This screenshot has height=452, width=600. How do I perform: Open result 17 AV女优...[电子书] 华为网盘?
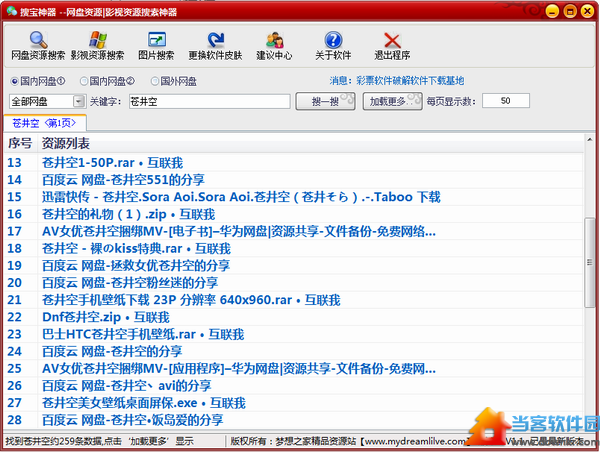(239, 232)
